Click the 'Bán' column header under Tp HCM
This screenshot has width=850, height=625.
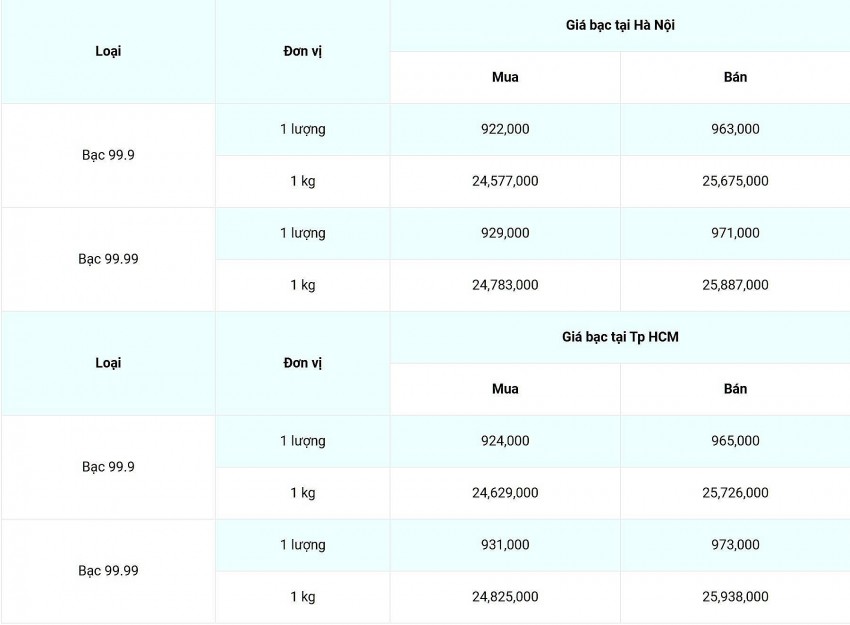735,389
